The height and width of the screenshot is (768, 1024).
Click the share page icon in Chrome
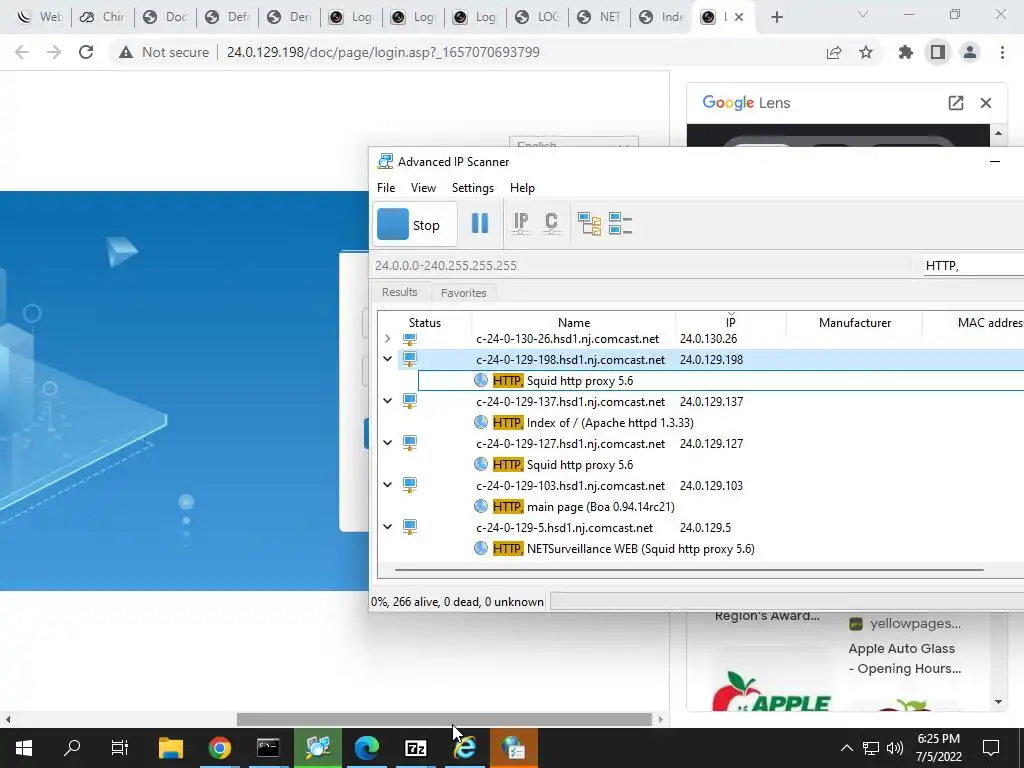tap(834, 52)
